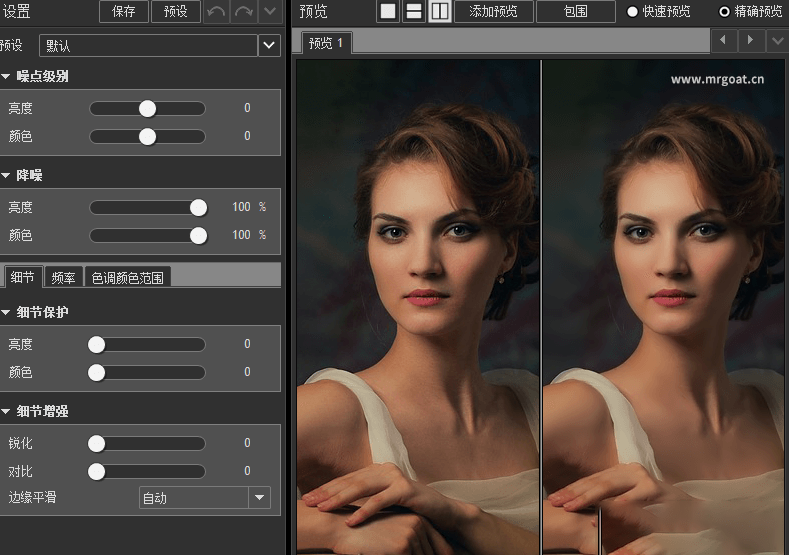
Task: Select the vertical split preview layout icon
Action: [439, 12]
